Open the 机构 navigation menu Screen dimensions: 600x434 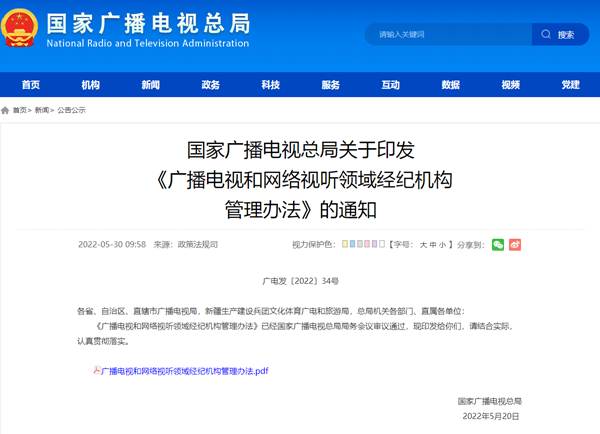(90, 85)
